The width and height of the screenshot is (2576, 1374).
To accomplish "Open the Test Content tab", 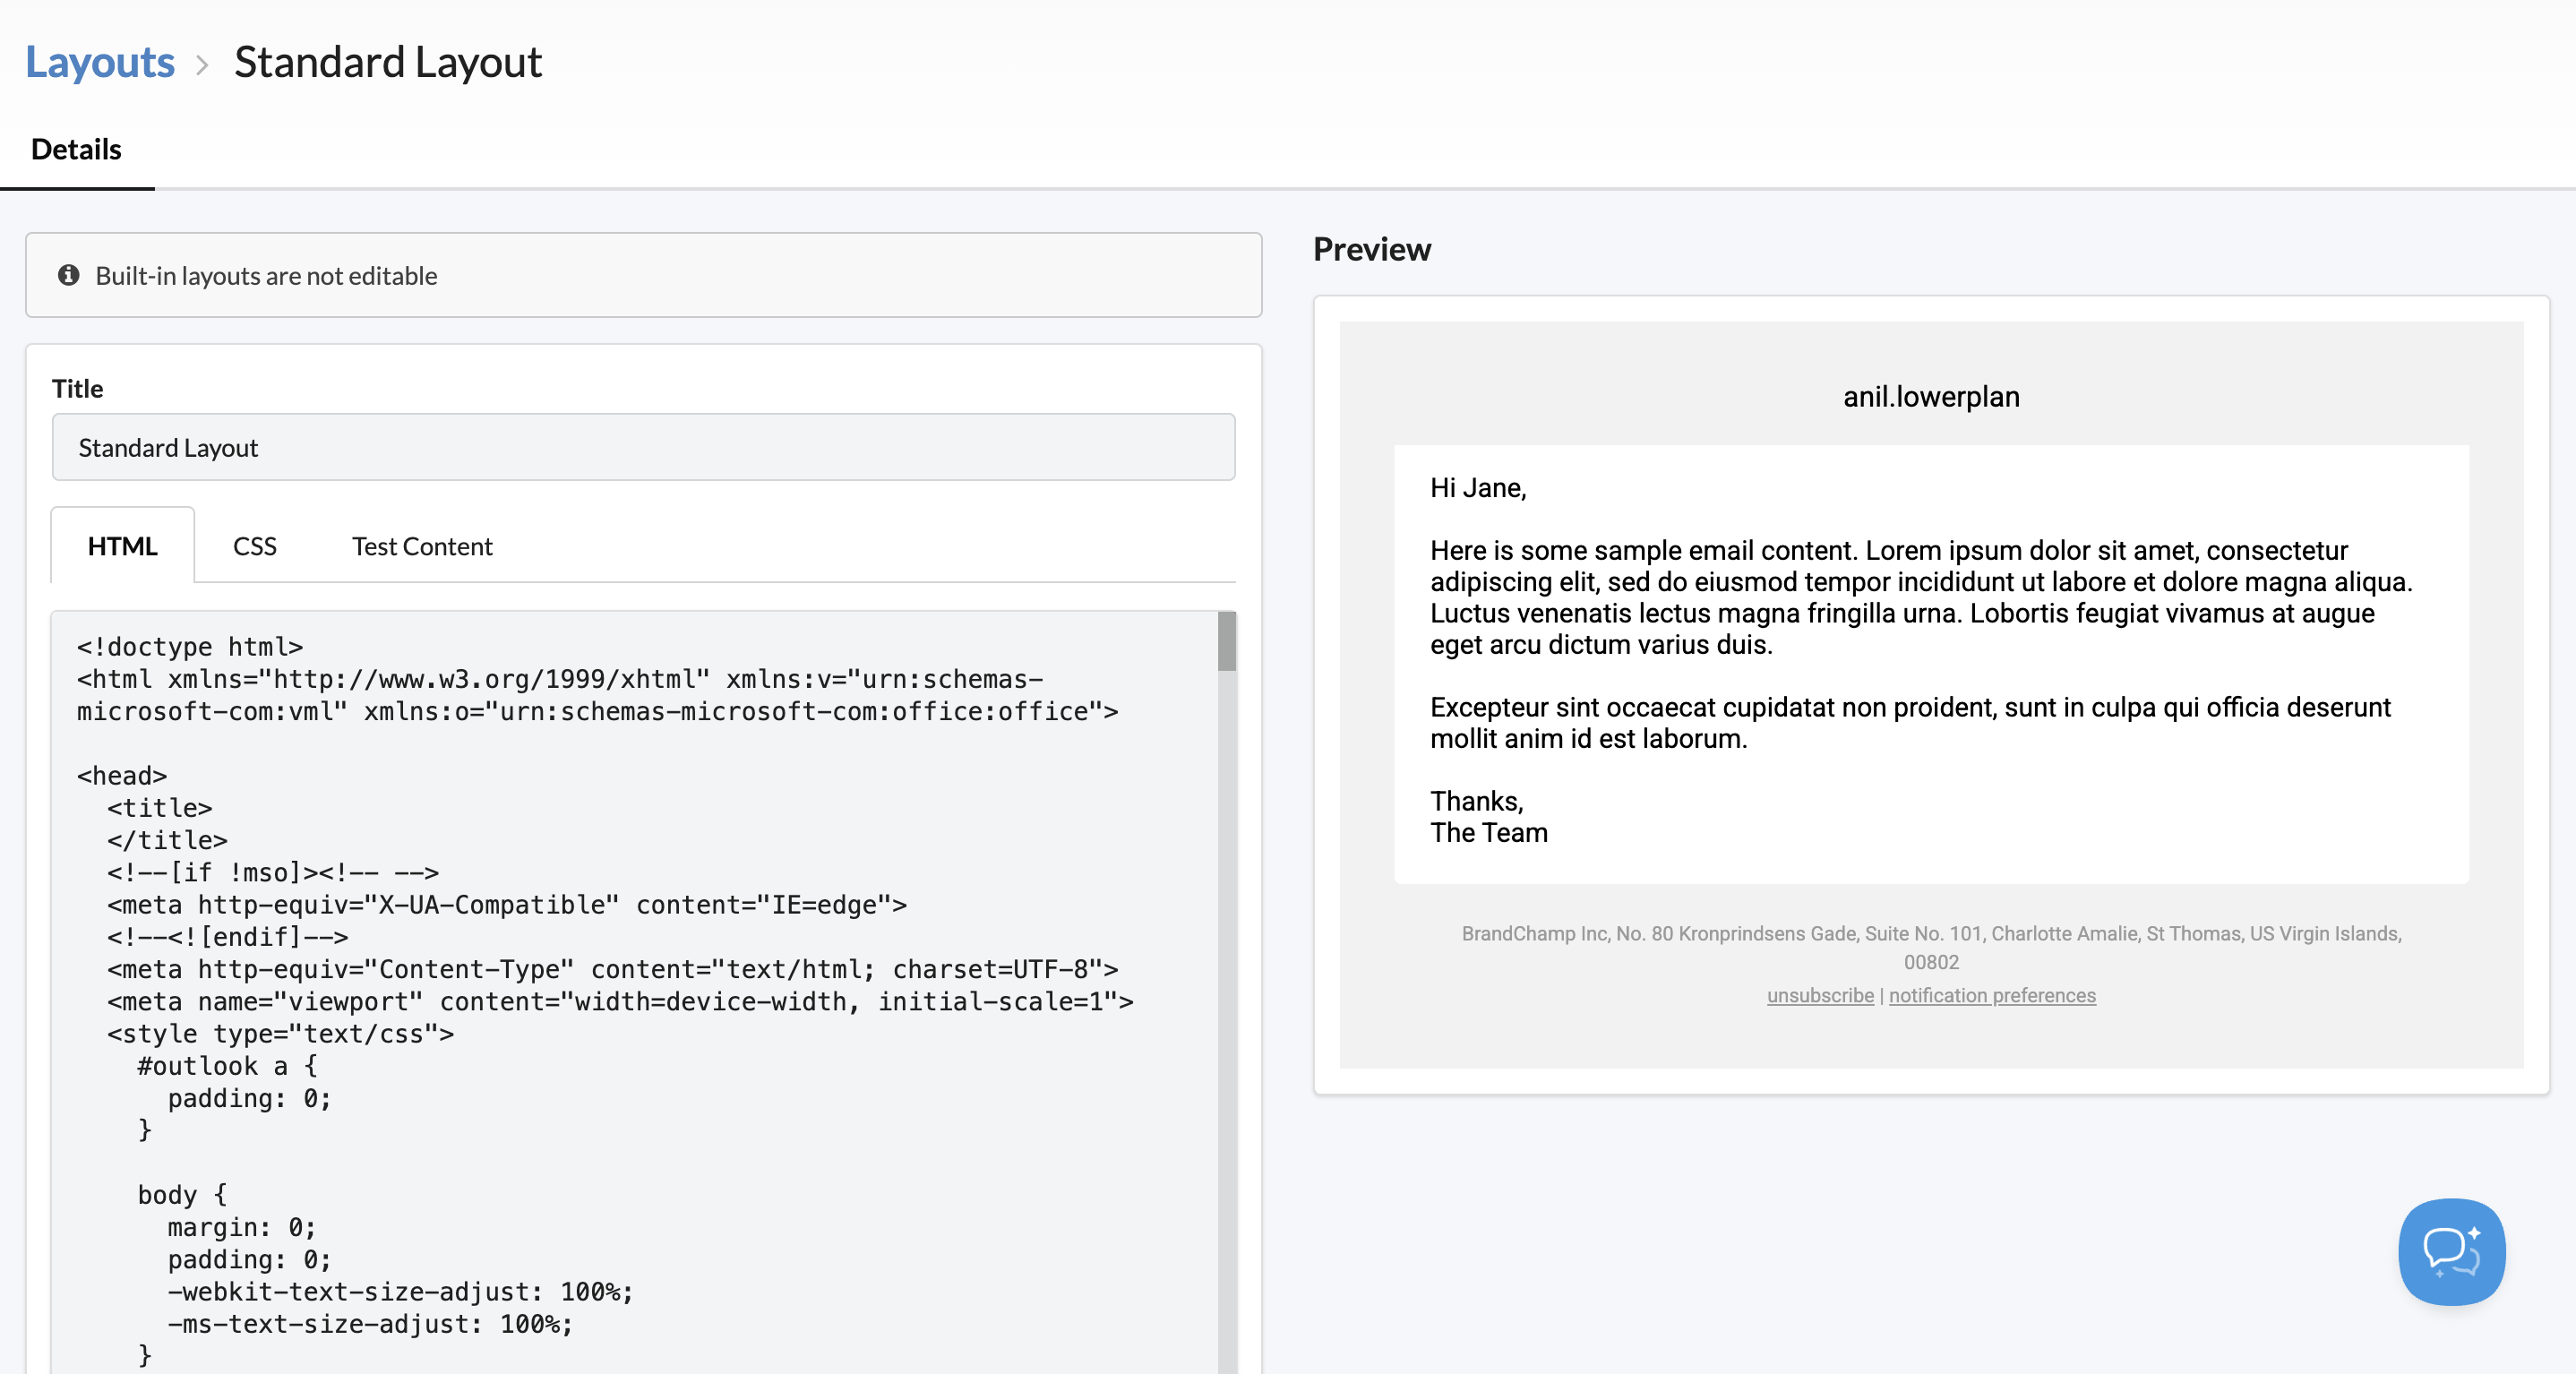I will point(421,546).
